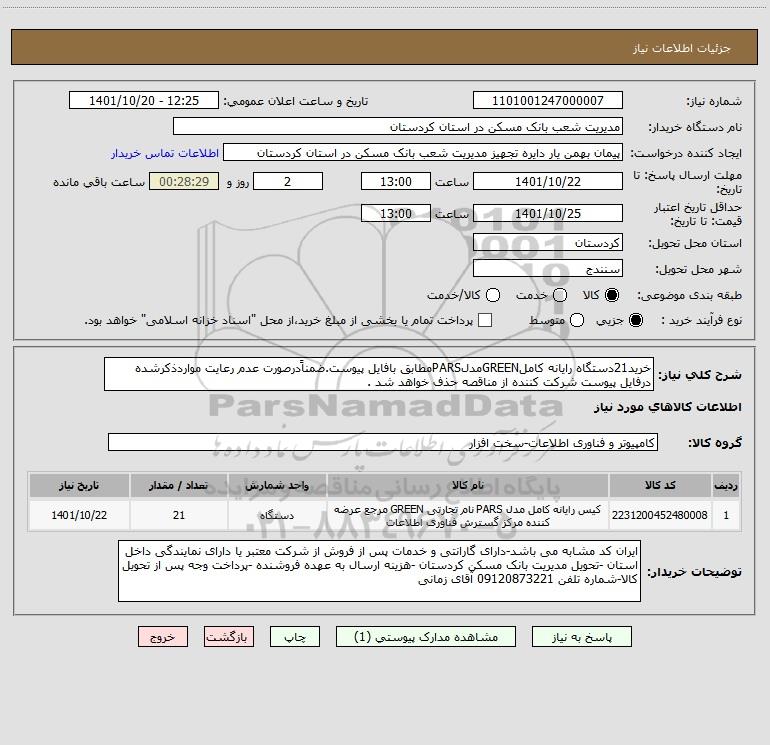Click the request creator field پیمان بهمن یار

coord(423,152)
